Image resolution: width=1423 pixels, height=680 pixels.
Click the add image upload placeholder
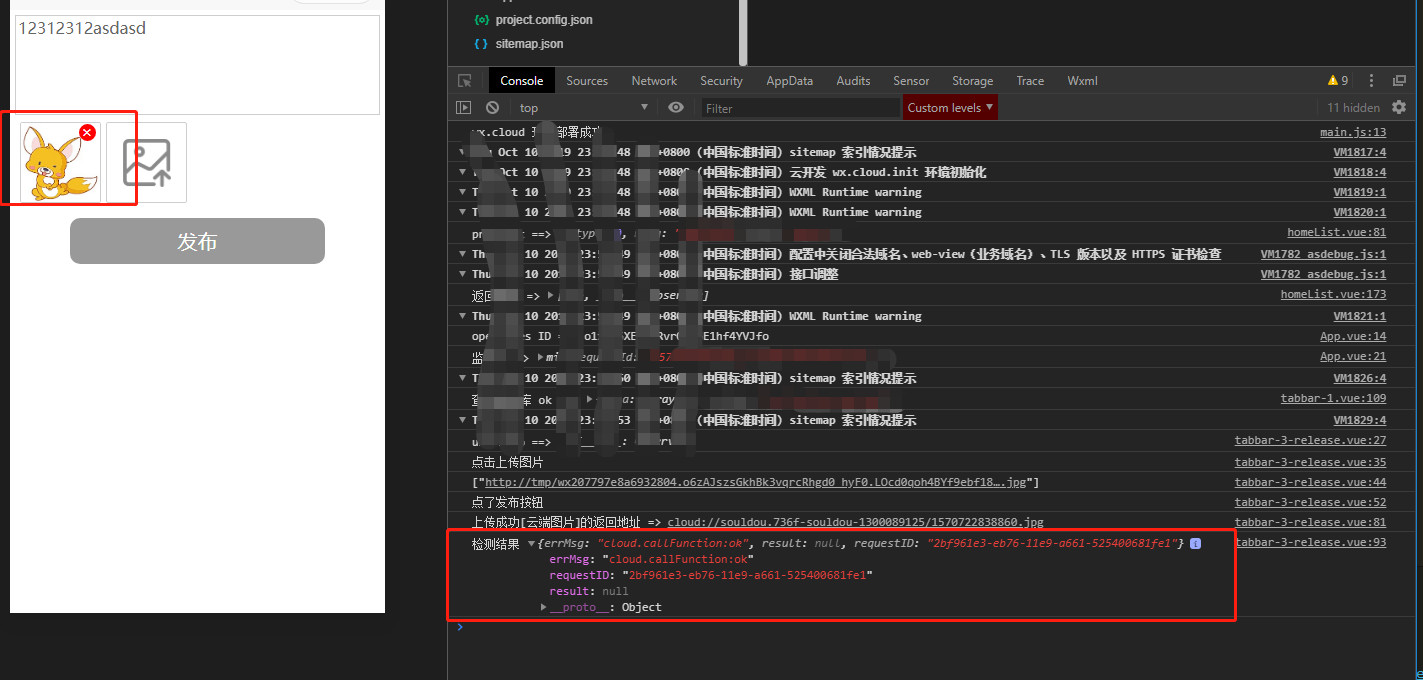pyautogui.click(x=146, y=162)
